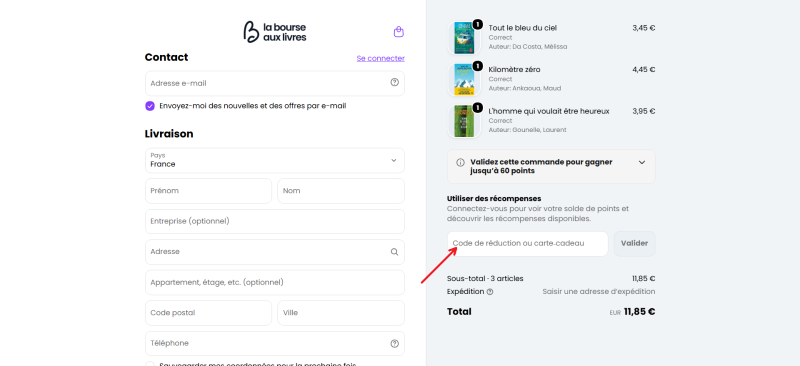This screenshot has width=800, height=366.
Task: Click the Se connecter link
Action: click(381, 58)
